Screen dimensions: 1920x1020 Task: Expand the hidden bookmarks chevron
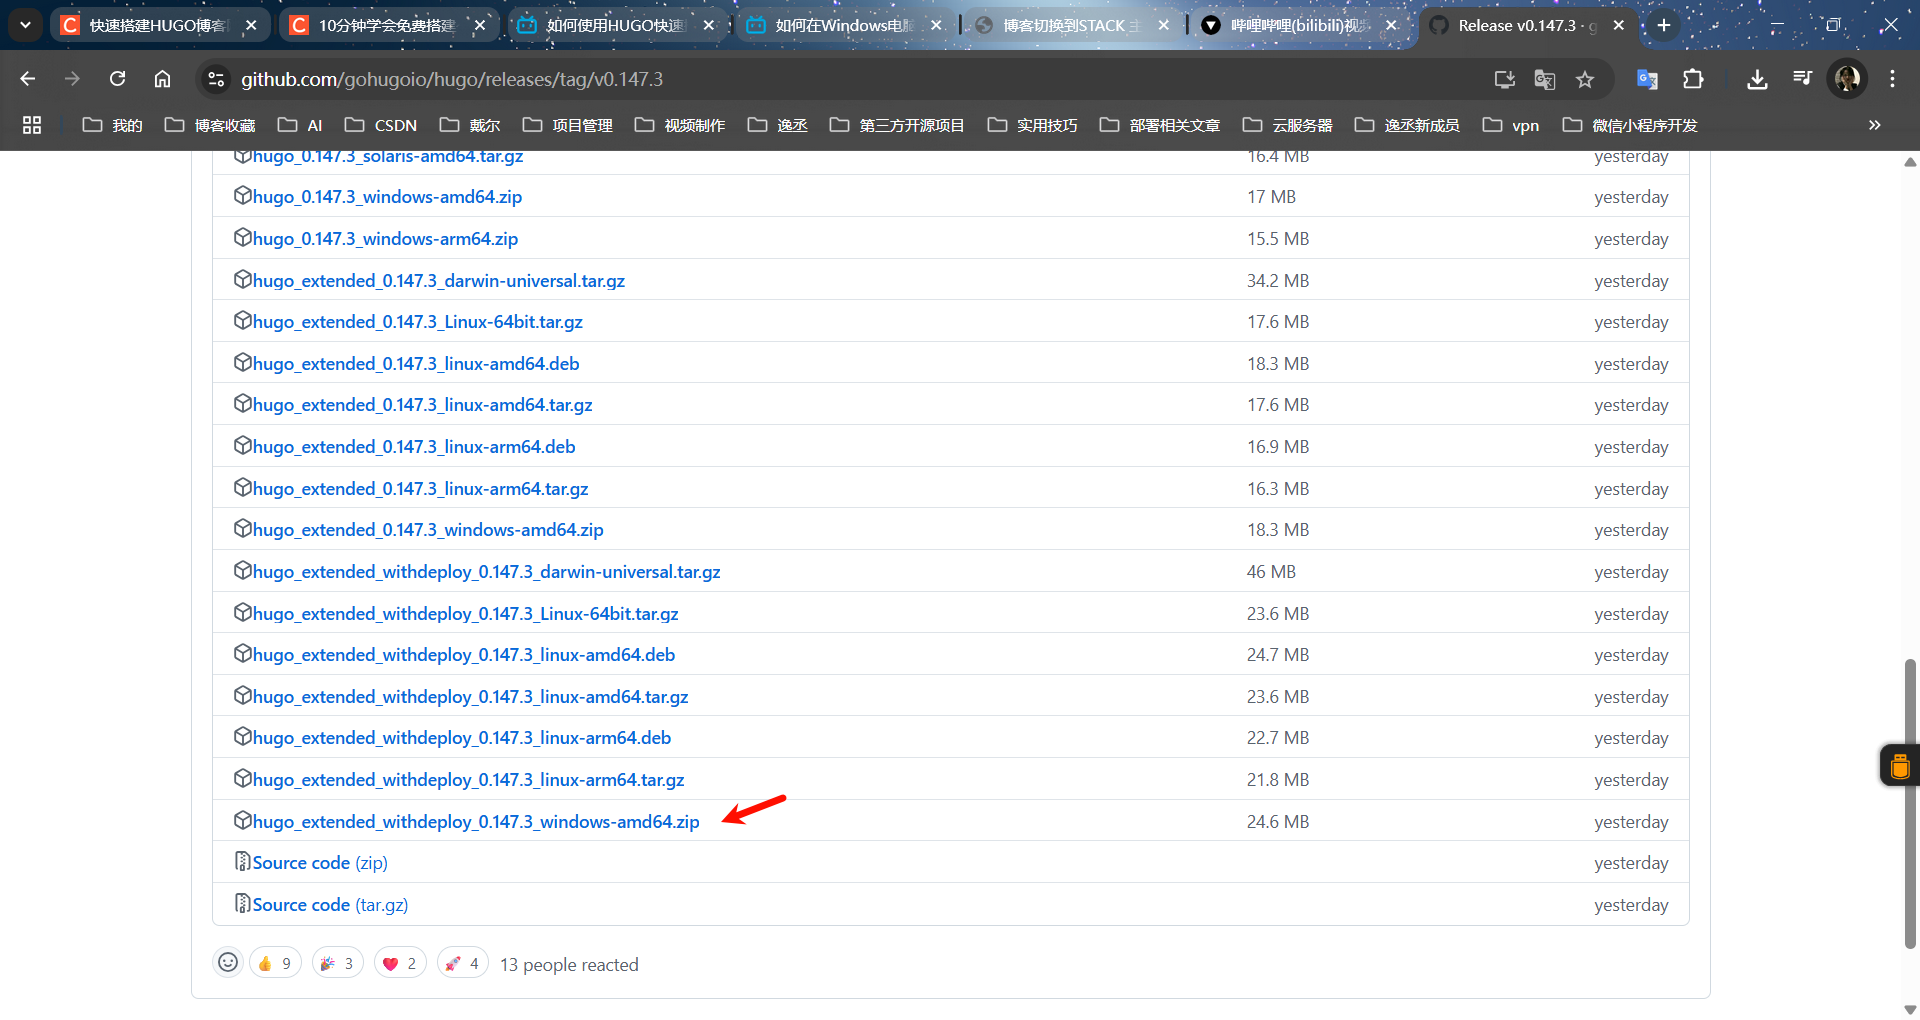point(1875,125)
